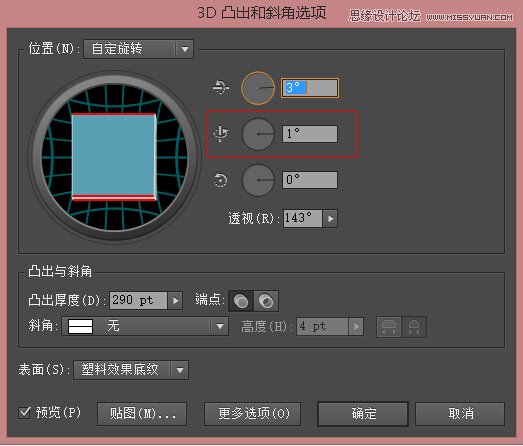Open the 高度 height slider arrow
The width and height of the screenshot is (523, 446).
tap(356, 326)
